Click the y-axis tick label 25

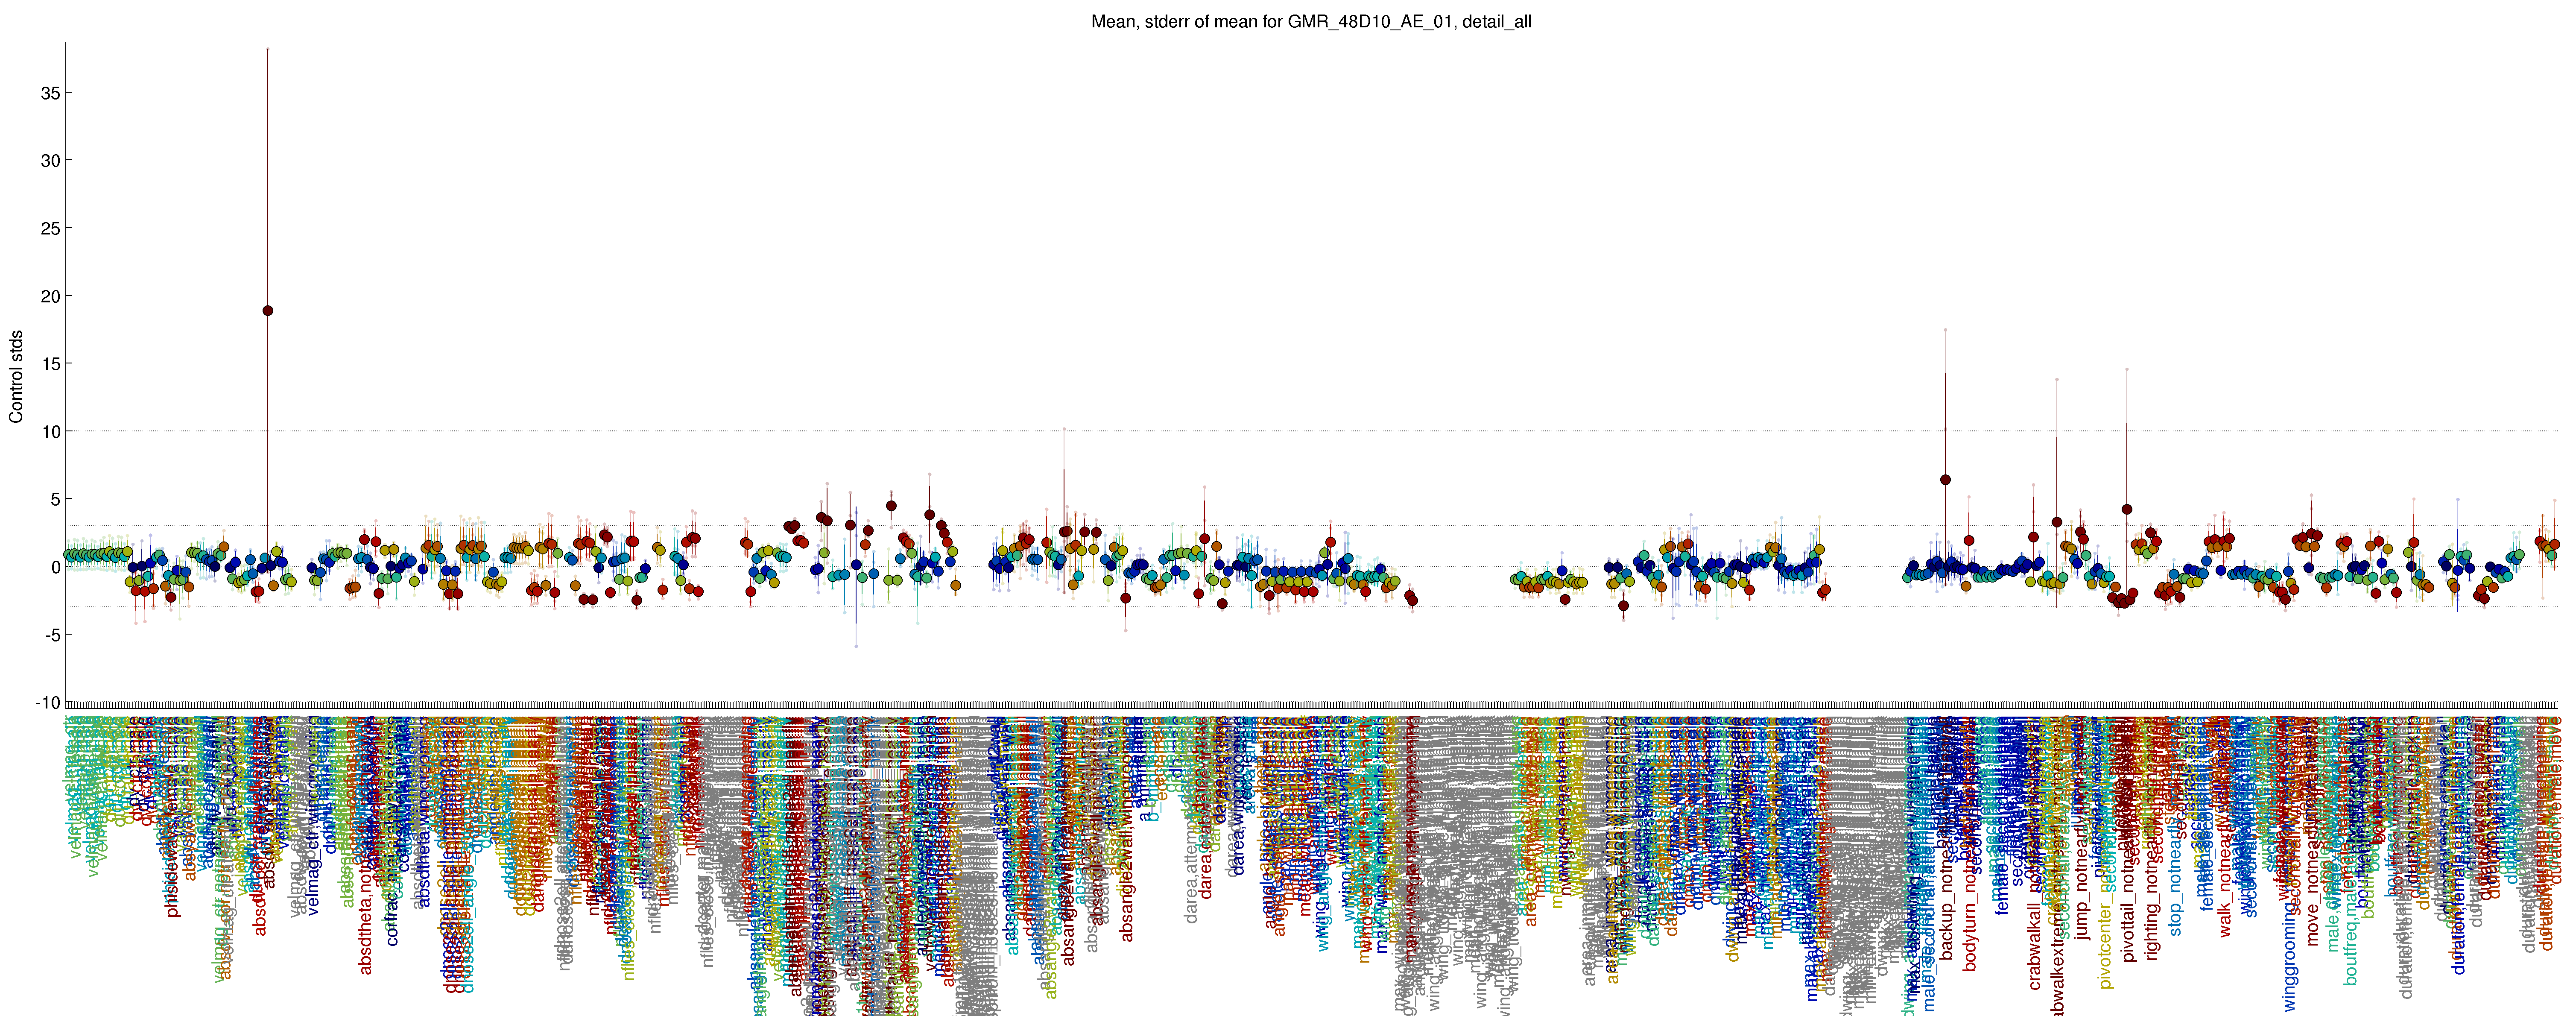(x=50, y=229)
